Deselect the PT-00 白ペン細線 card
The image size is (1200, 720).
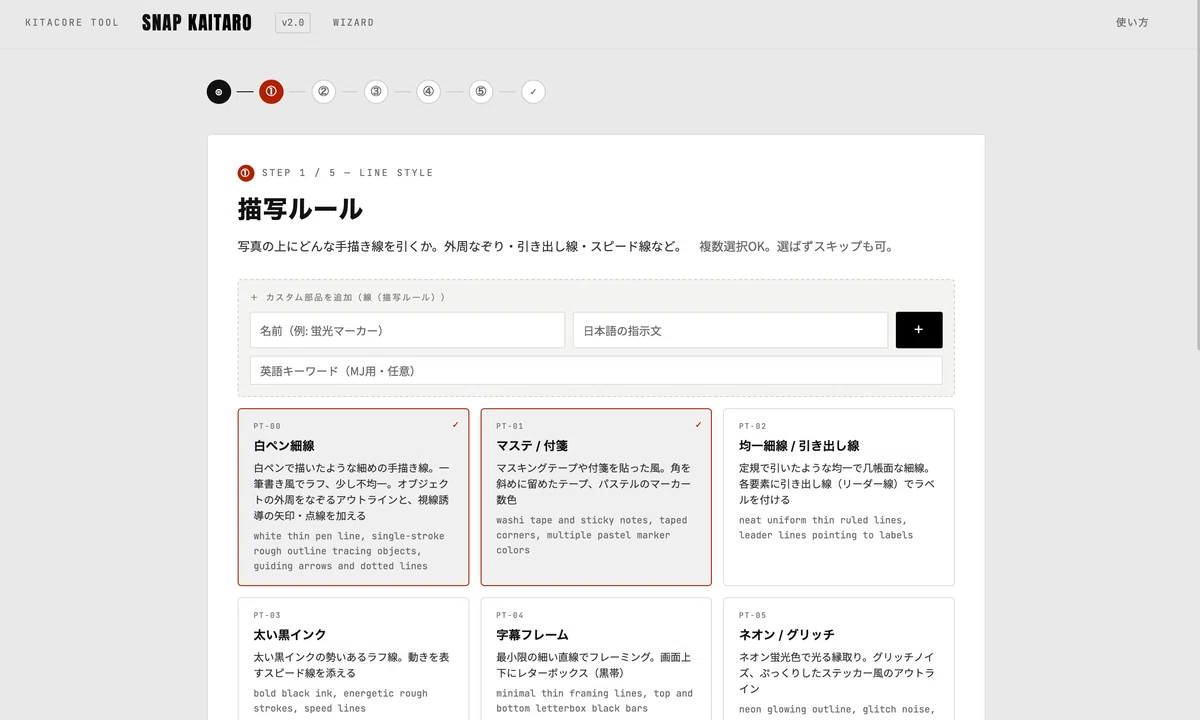click(353, 497)
